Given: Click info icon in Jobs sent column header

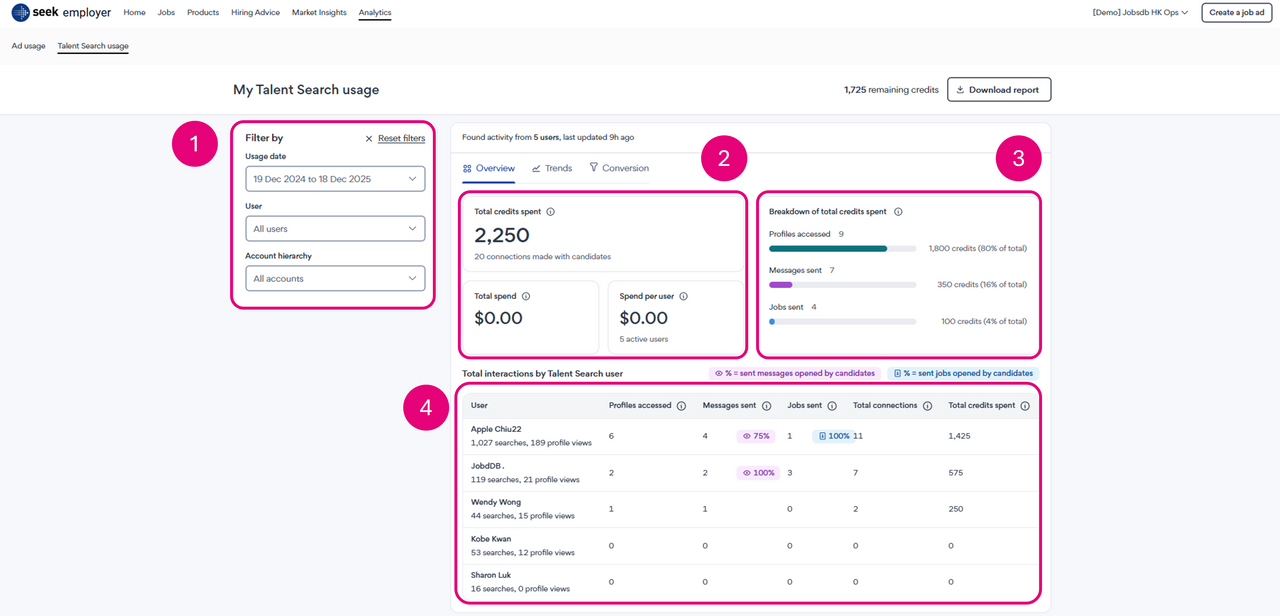Looking at the screenshot, I should point(832,406).
